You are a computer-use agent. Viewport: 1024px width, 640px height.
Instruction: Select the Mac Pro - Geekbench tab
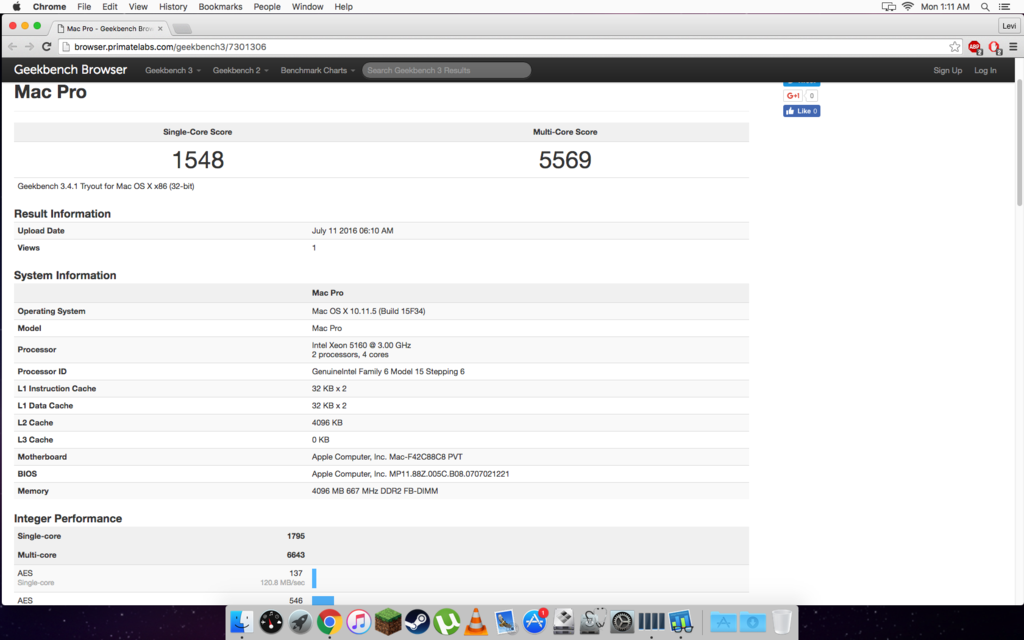(108, 28)
